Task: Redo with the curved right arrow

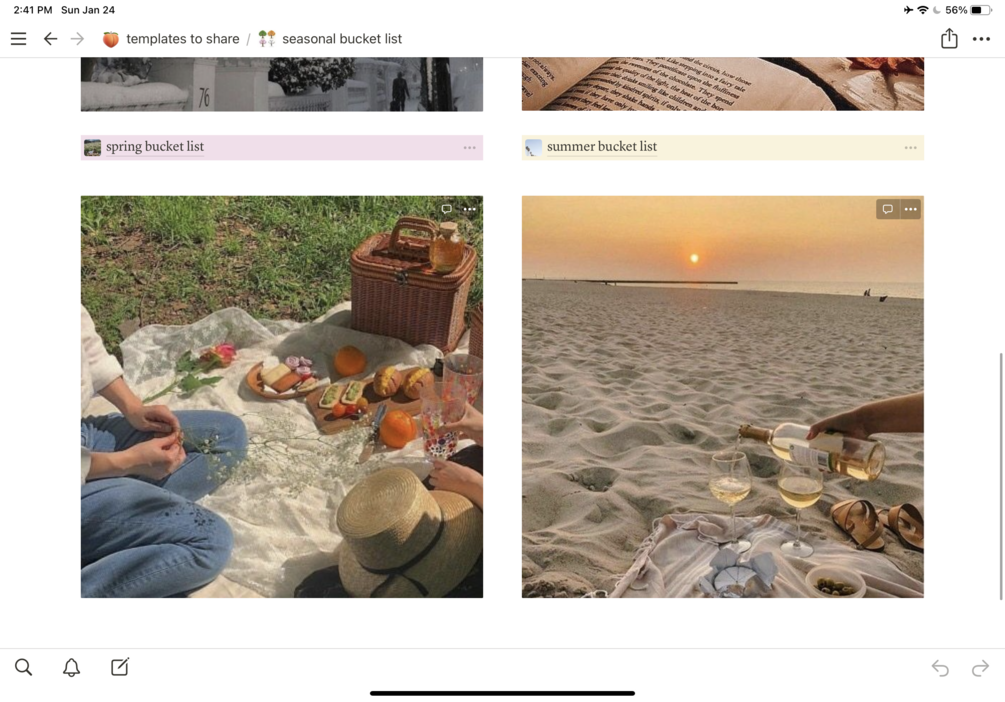Action: [x=980, y=668]
